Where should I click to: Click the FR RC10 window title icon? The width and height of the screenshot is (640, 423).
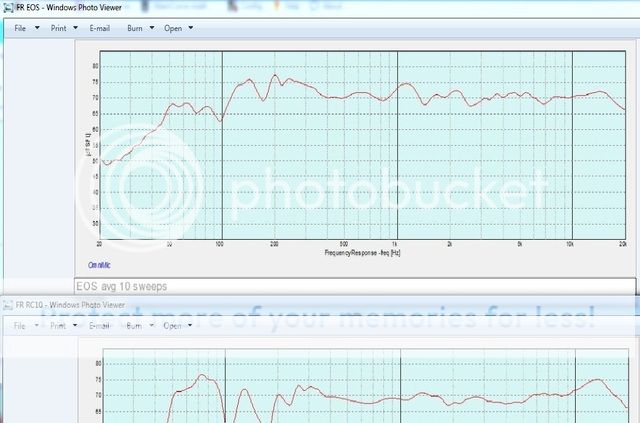click(8, 303)
